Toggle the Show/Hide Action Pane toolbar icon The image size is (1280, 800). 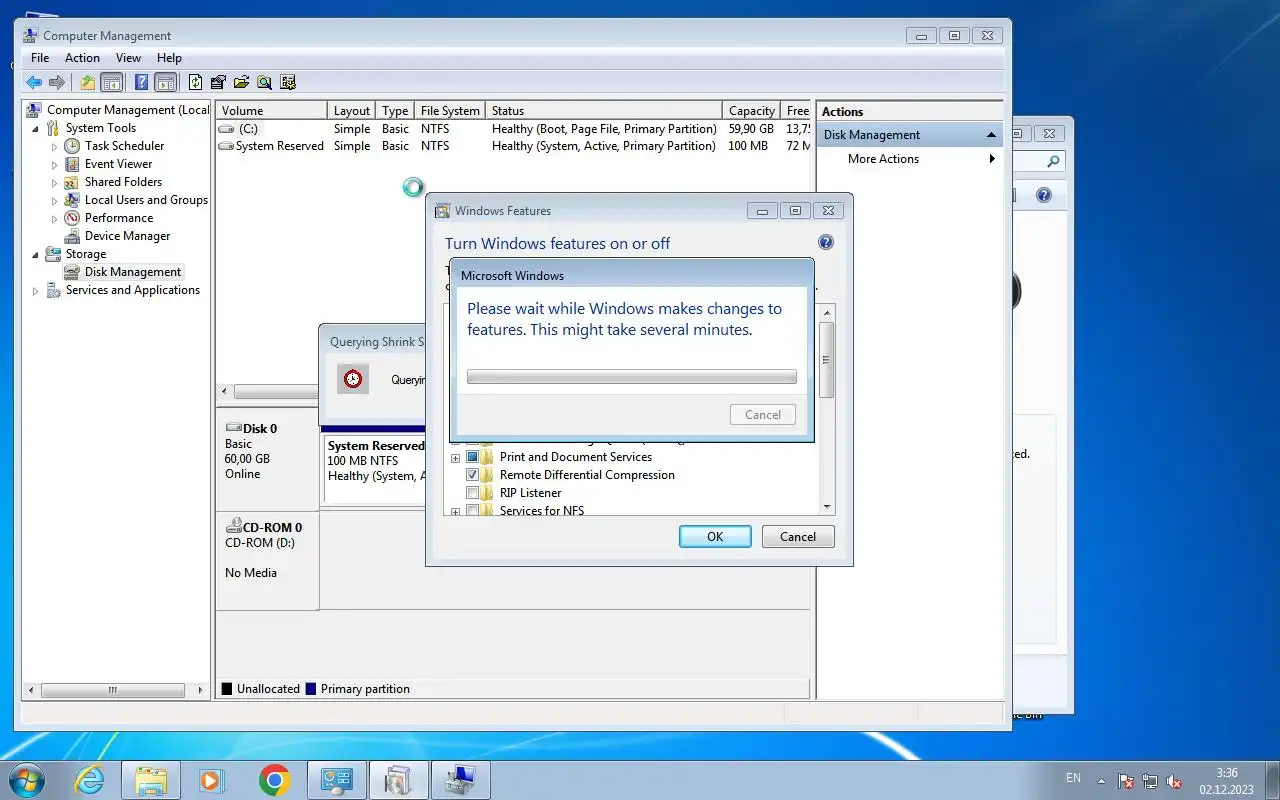click(x=166, y=82)
